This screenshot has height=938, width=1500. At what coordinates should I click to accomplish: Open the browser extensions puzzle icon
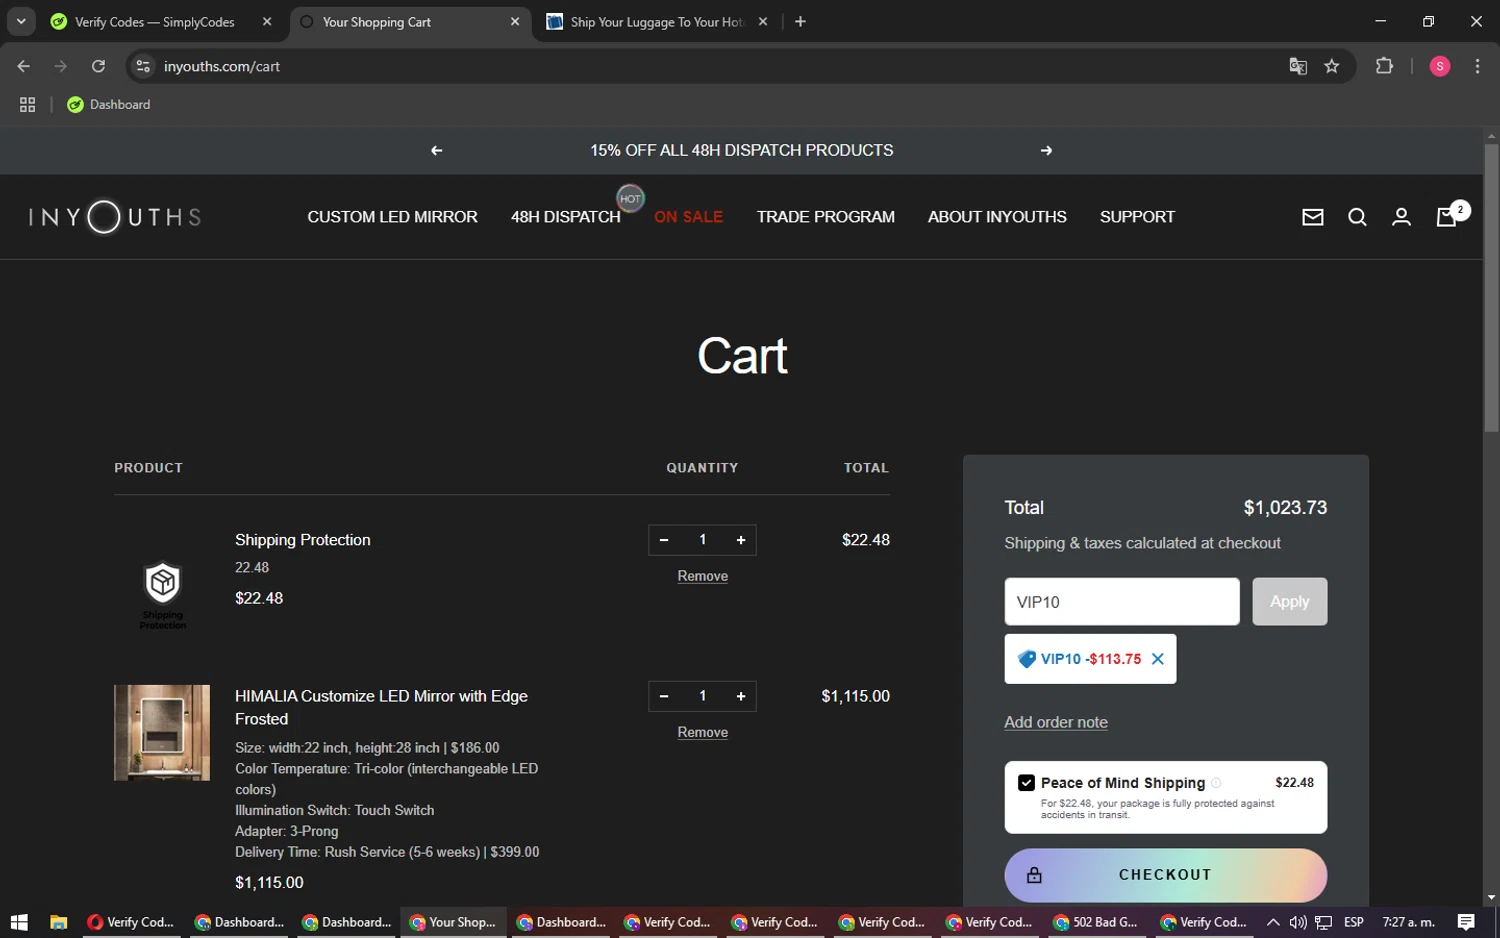[x=1384, y=66]
